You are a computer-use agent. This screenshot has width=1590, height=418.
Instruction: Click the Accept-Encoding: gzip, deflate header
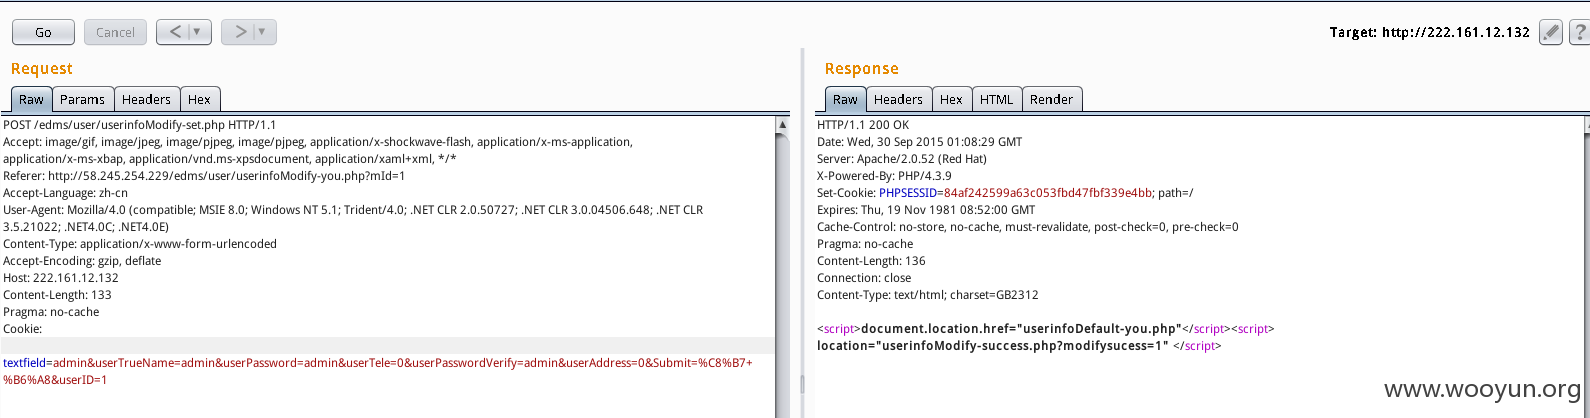(82, 261)
